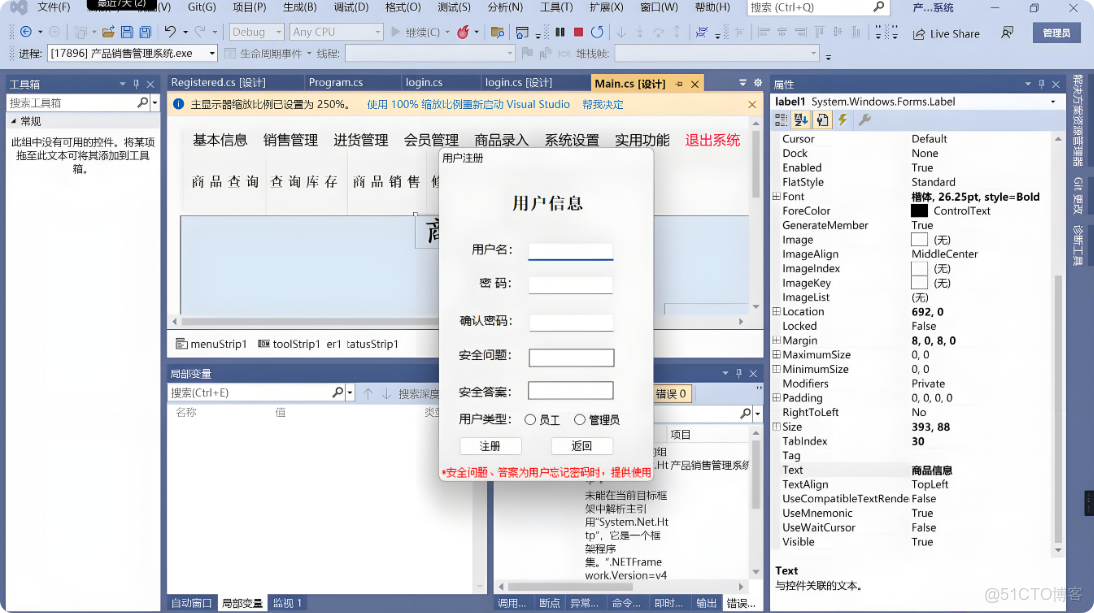
Task: Click the Property Pages wrench icon
Action: (x=864, y=120)
